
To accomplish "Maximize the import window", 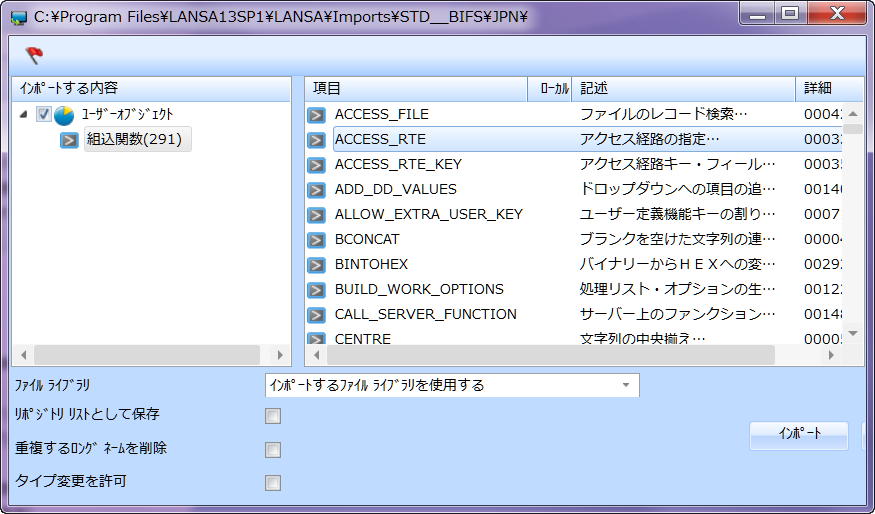I will pos(790,14).
